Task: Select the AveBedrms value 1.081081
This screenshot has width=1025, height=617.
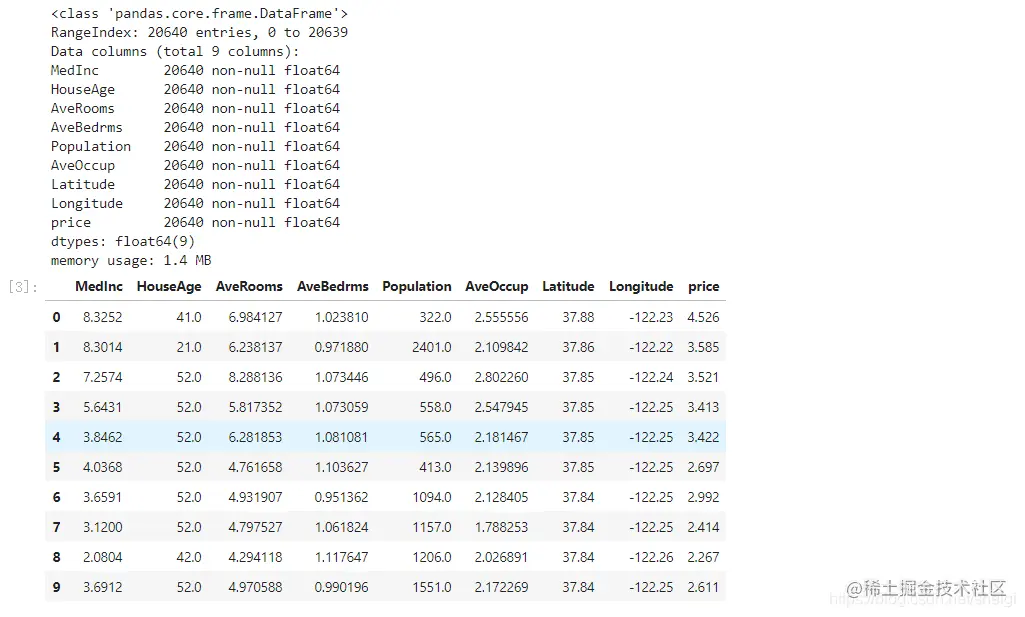Action: click(342, 437)
